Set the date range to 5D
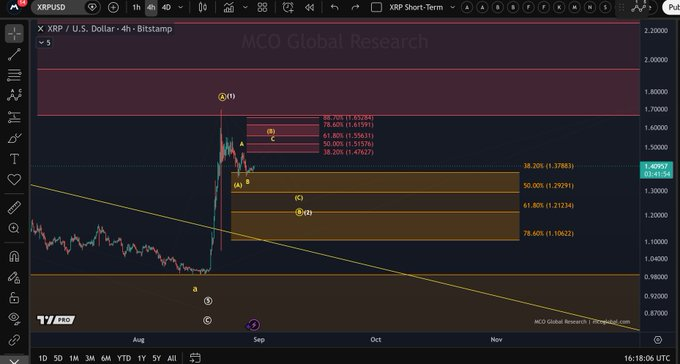This screenshot has height=364, width=680. tap(58, 358)
